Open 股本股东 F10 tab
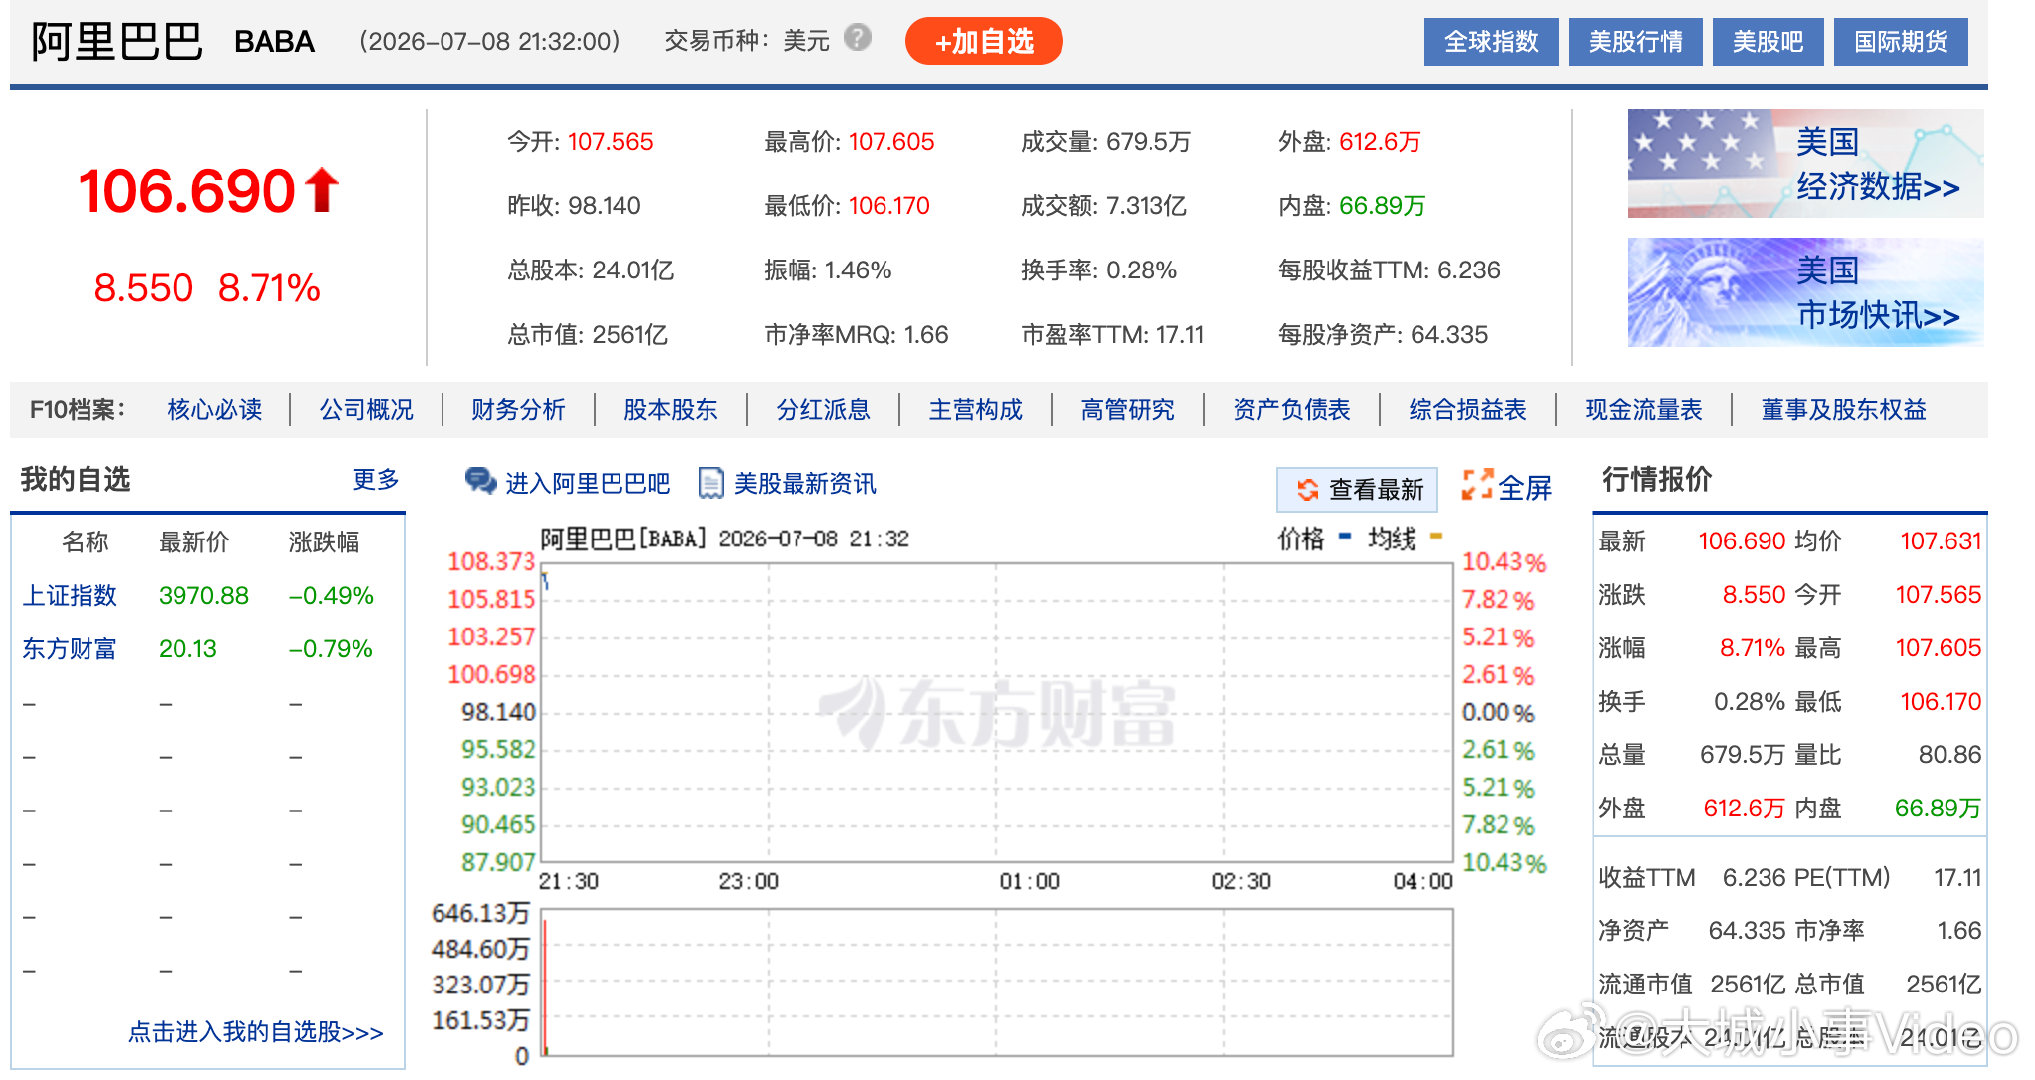Image resolution: width=2035 pixels, height=1080 pixels. pos(670,409)
